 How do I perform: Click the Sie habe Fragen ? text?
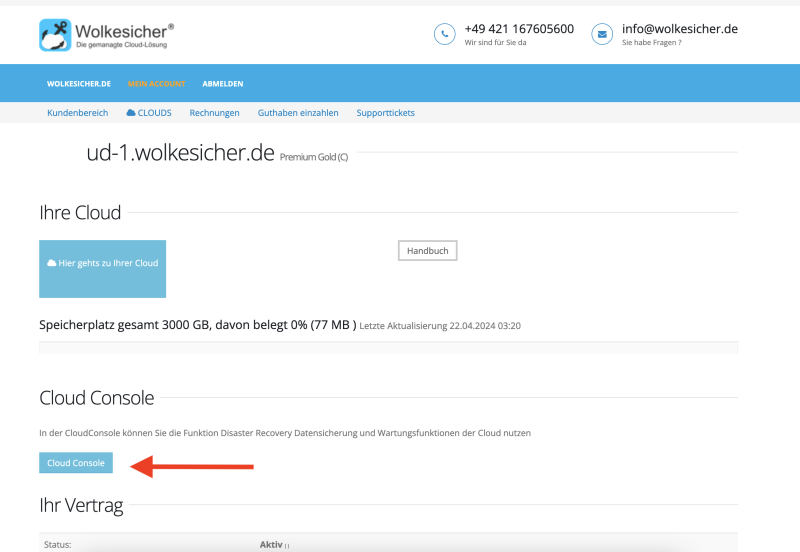pos(652,42)
